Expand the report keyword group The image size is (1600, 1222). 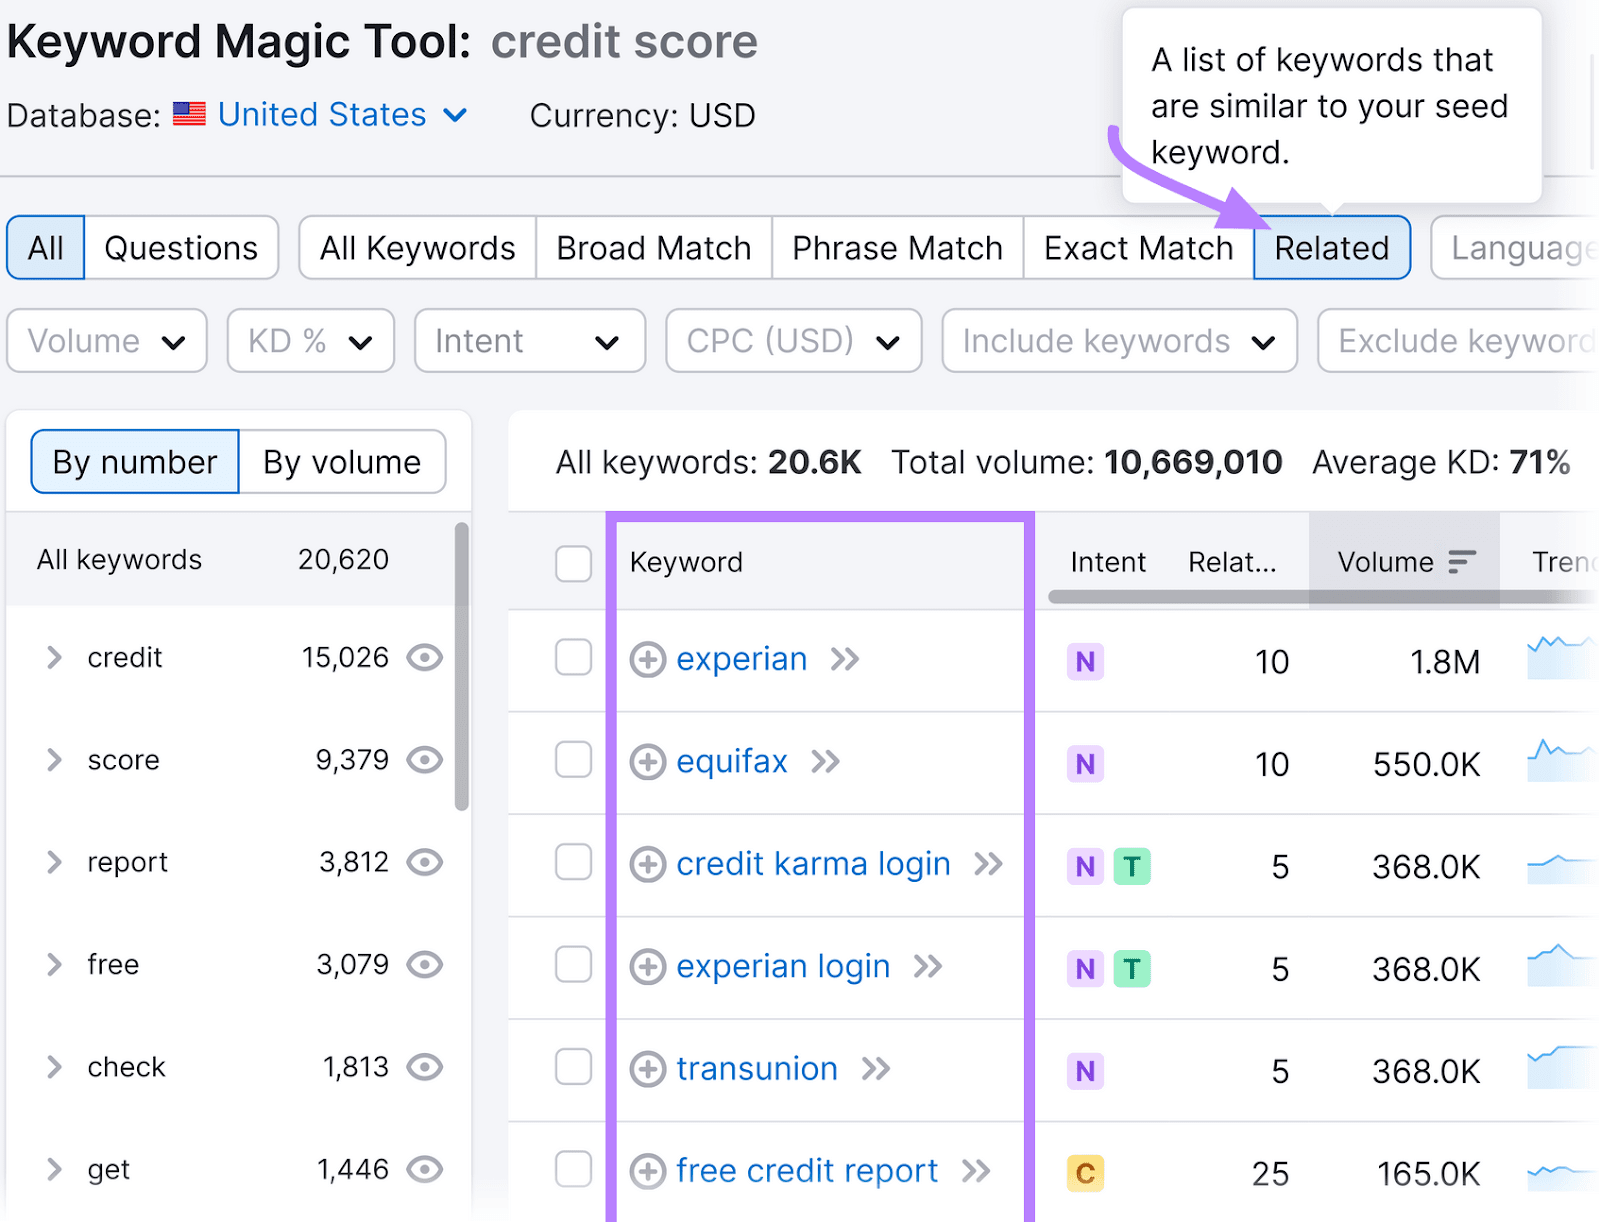point(54,862)
